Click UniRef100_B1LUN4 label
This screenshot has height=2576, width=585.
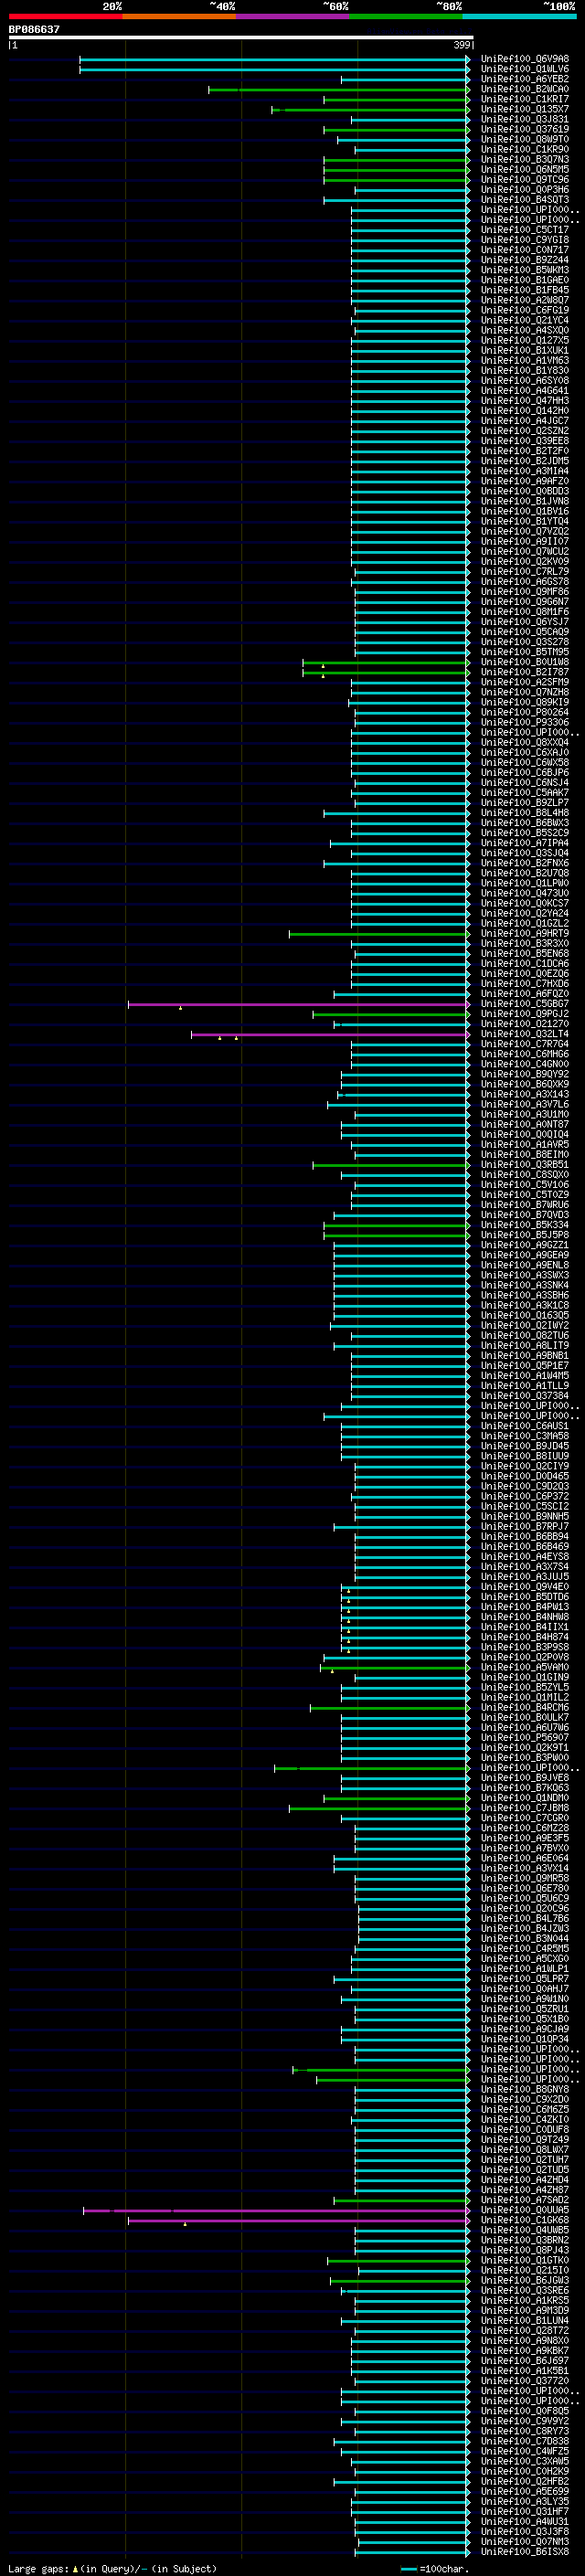tap(525, 2320)
